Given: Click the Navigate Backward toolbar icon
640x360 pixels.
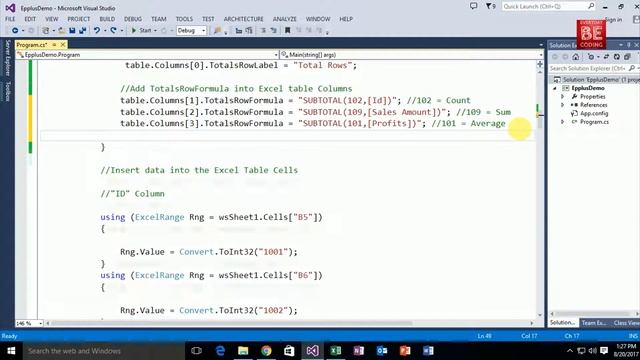Looking at the screenshot, I should [15, 31].
